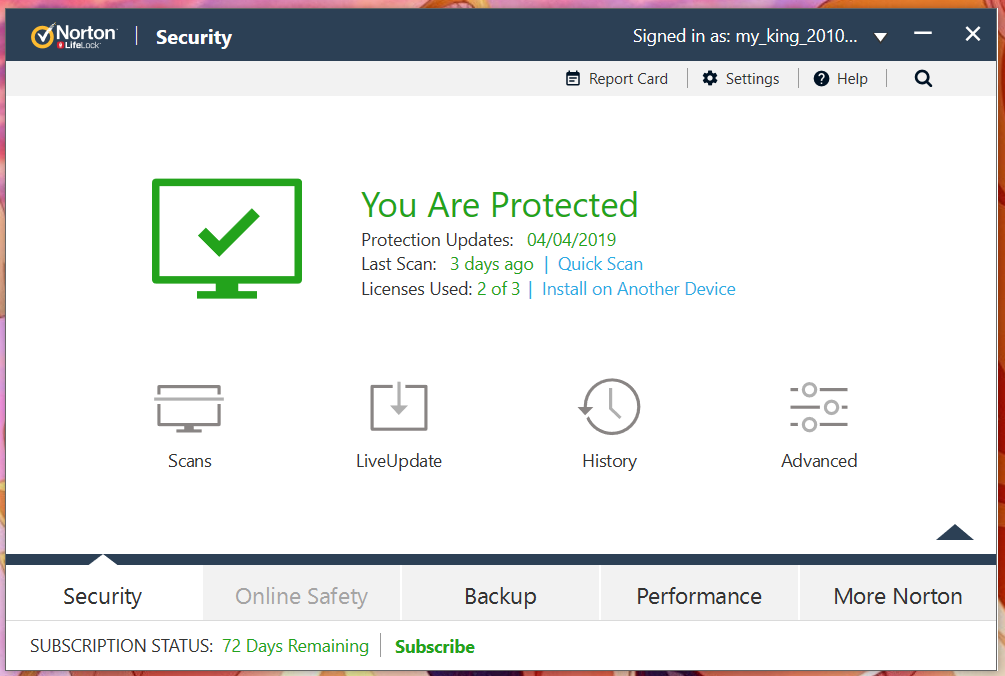The width and height of the screenshot is (1005, 676).
Task: Run LiveUpdate via its download icon
Action: (x=399, y=407)
